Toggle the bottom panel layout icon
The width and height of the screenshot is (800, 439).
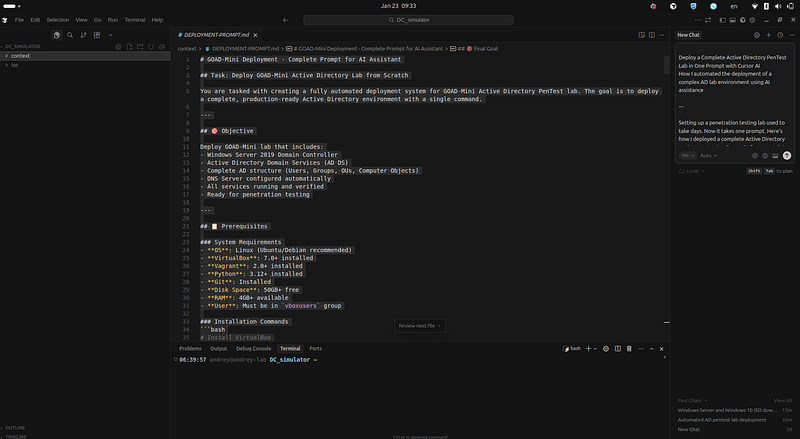coord(733,20)
